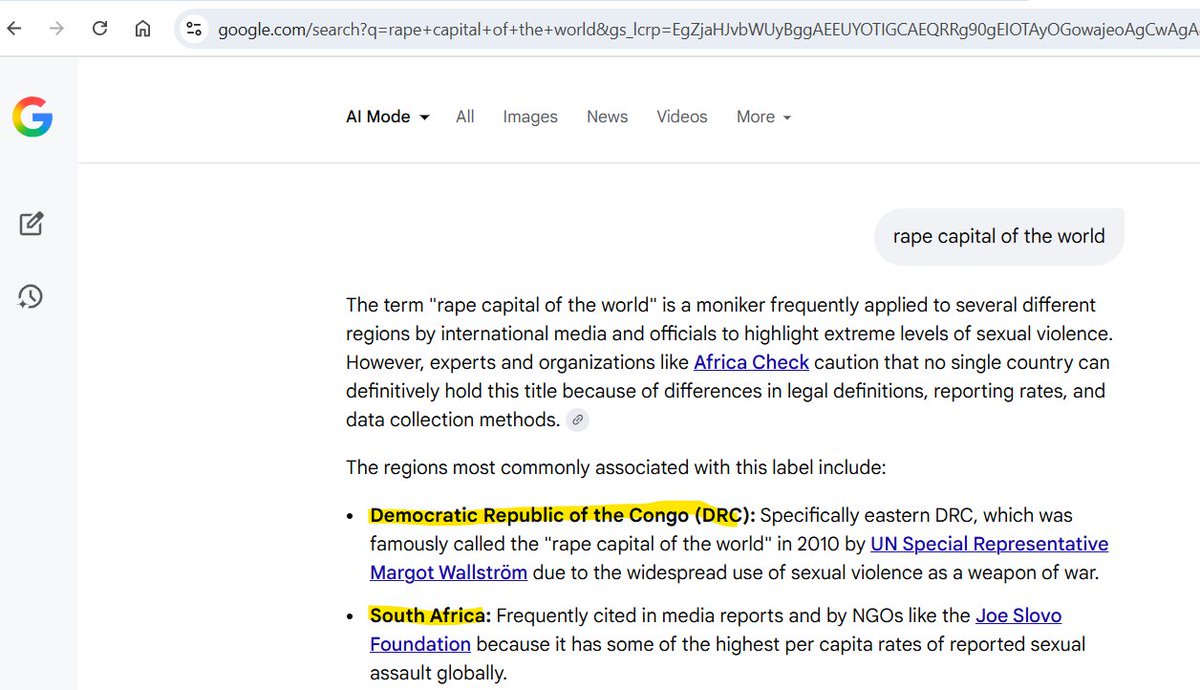Select the 'South Africa:' bold heading
1200x690 pixels.
[x=430, y=615]
